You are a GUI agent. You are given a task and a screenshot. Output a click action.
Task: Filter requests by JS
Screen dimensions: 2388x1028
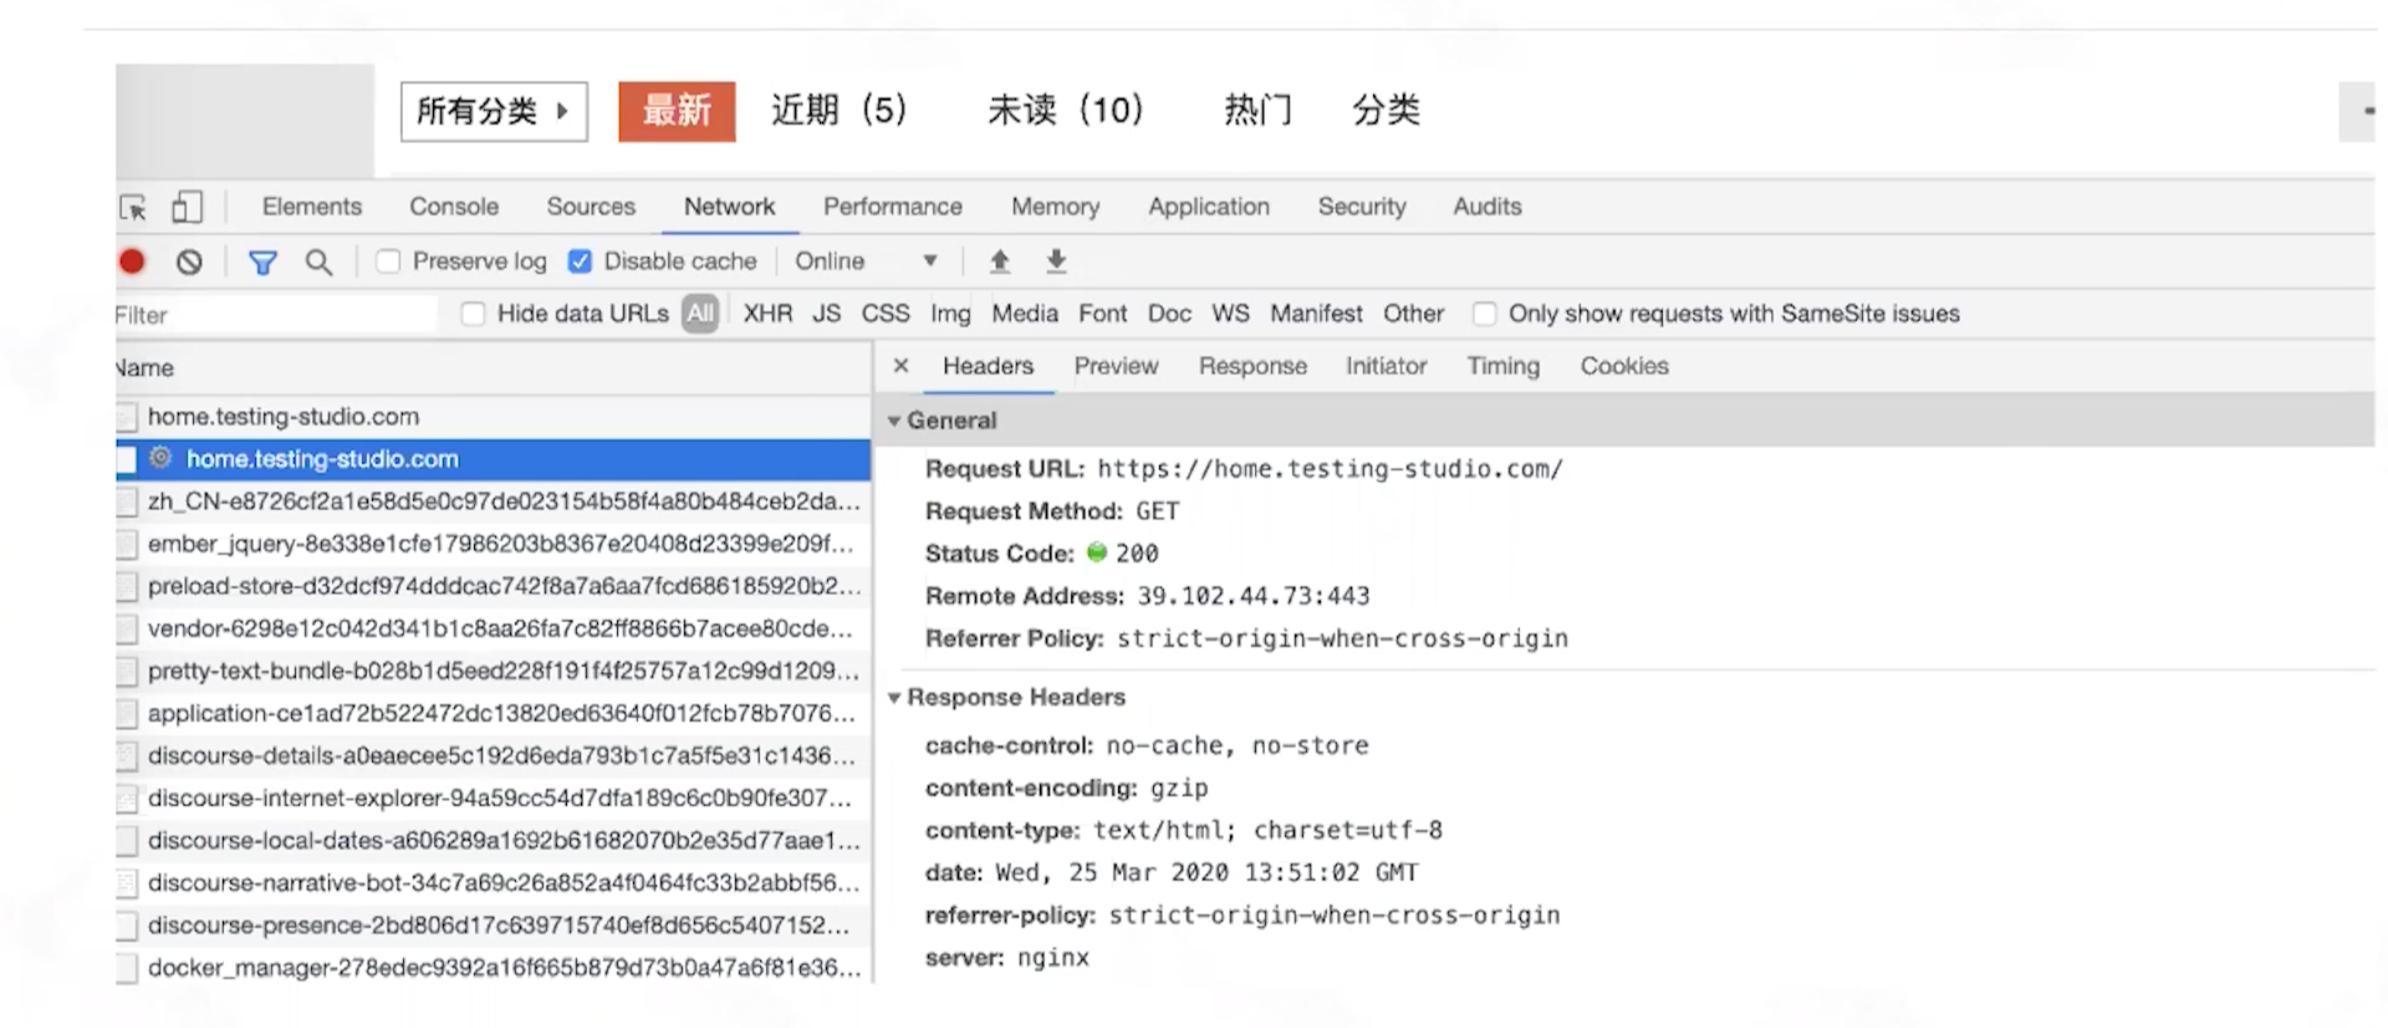tap(826, 314)
